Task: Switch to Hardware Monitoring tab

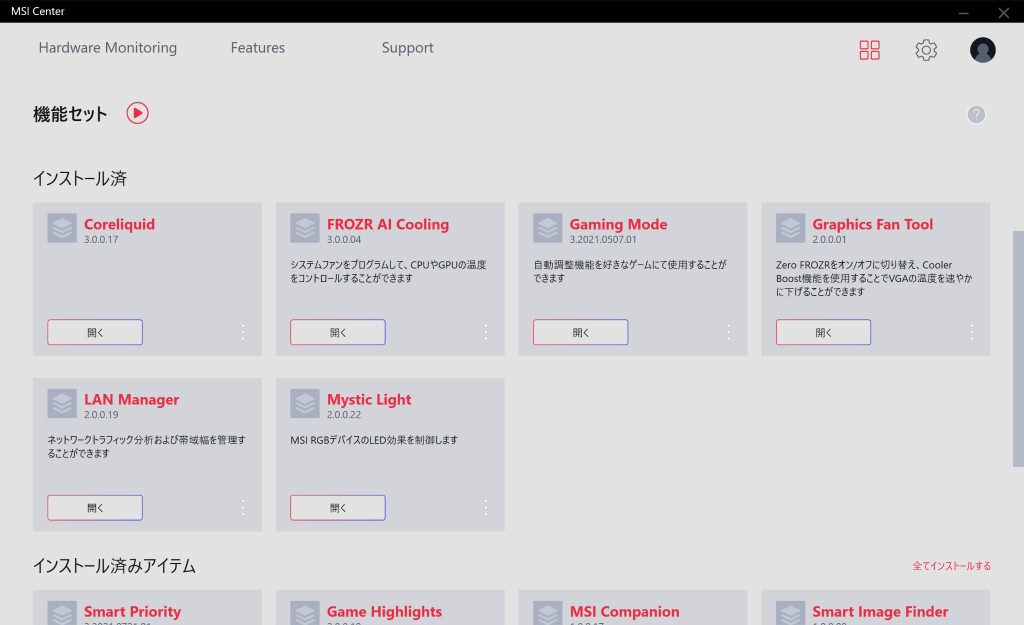Action: [108, 48]
